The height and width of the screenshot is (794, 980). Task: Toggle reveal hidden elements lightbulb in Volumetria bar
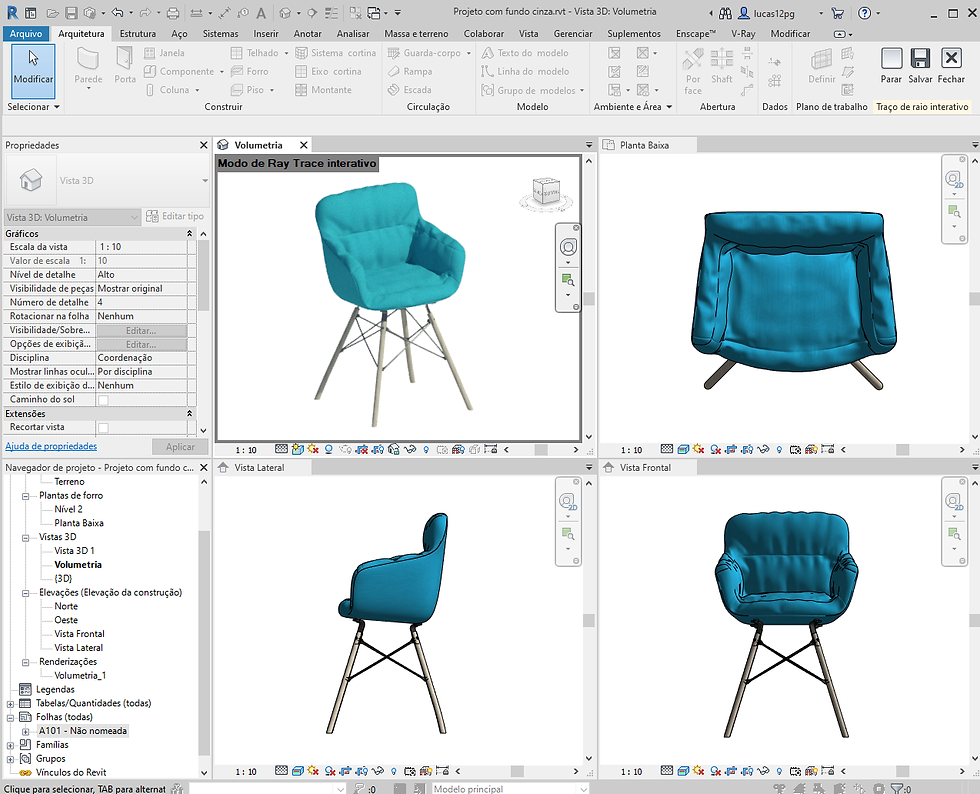point(426,449)
